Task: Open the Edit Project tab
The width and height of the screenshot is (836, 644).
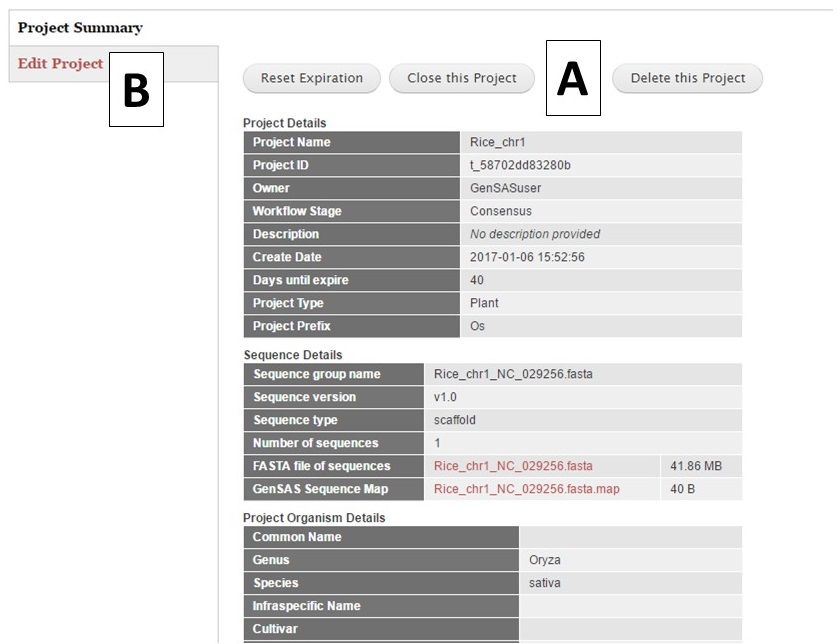Action: click(60, 63)
